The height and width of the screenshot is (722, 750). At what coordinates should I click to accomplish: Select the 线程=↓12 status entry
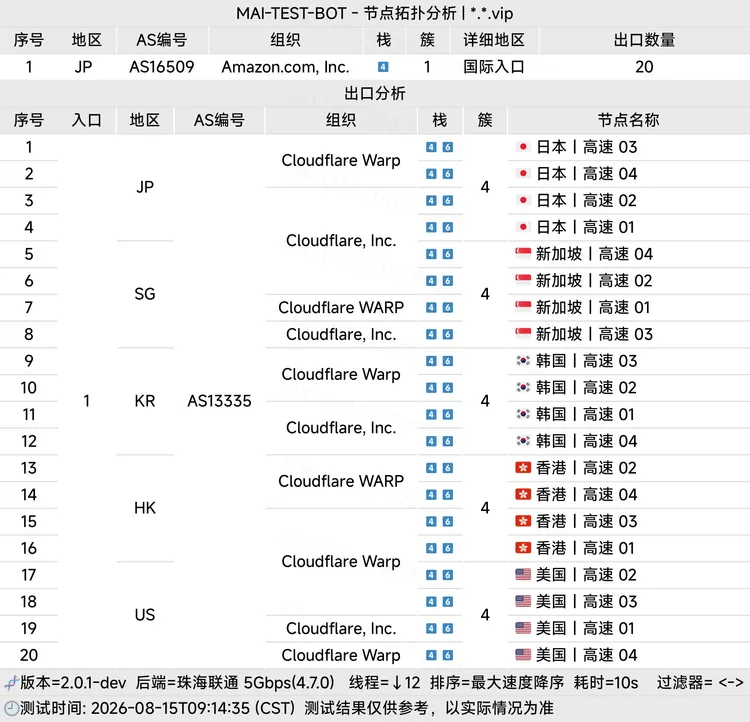[x=385, y=683]
